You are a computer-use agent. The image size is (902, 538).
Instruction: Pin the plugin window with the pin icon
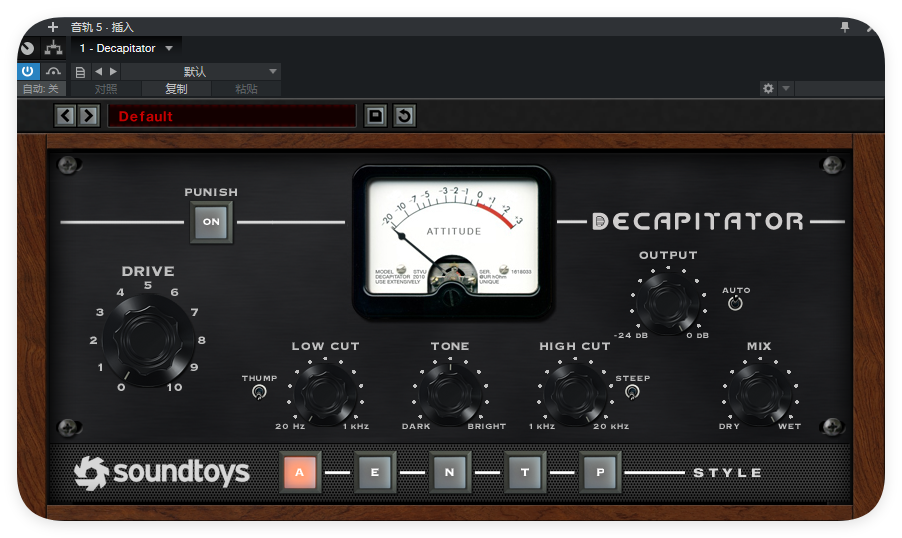pos(844,27)
